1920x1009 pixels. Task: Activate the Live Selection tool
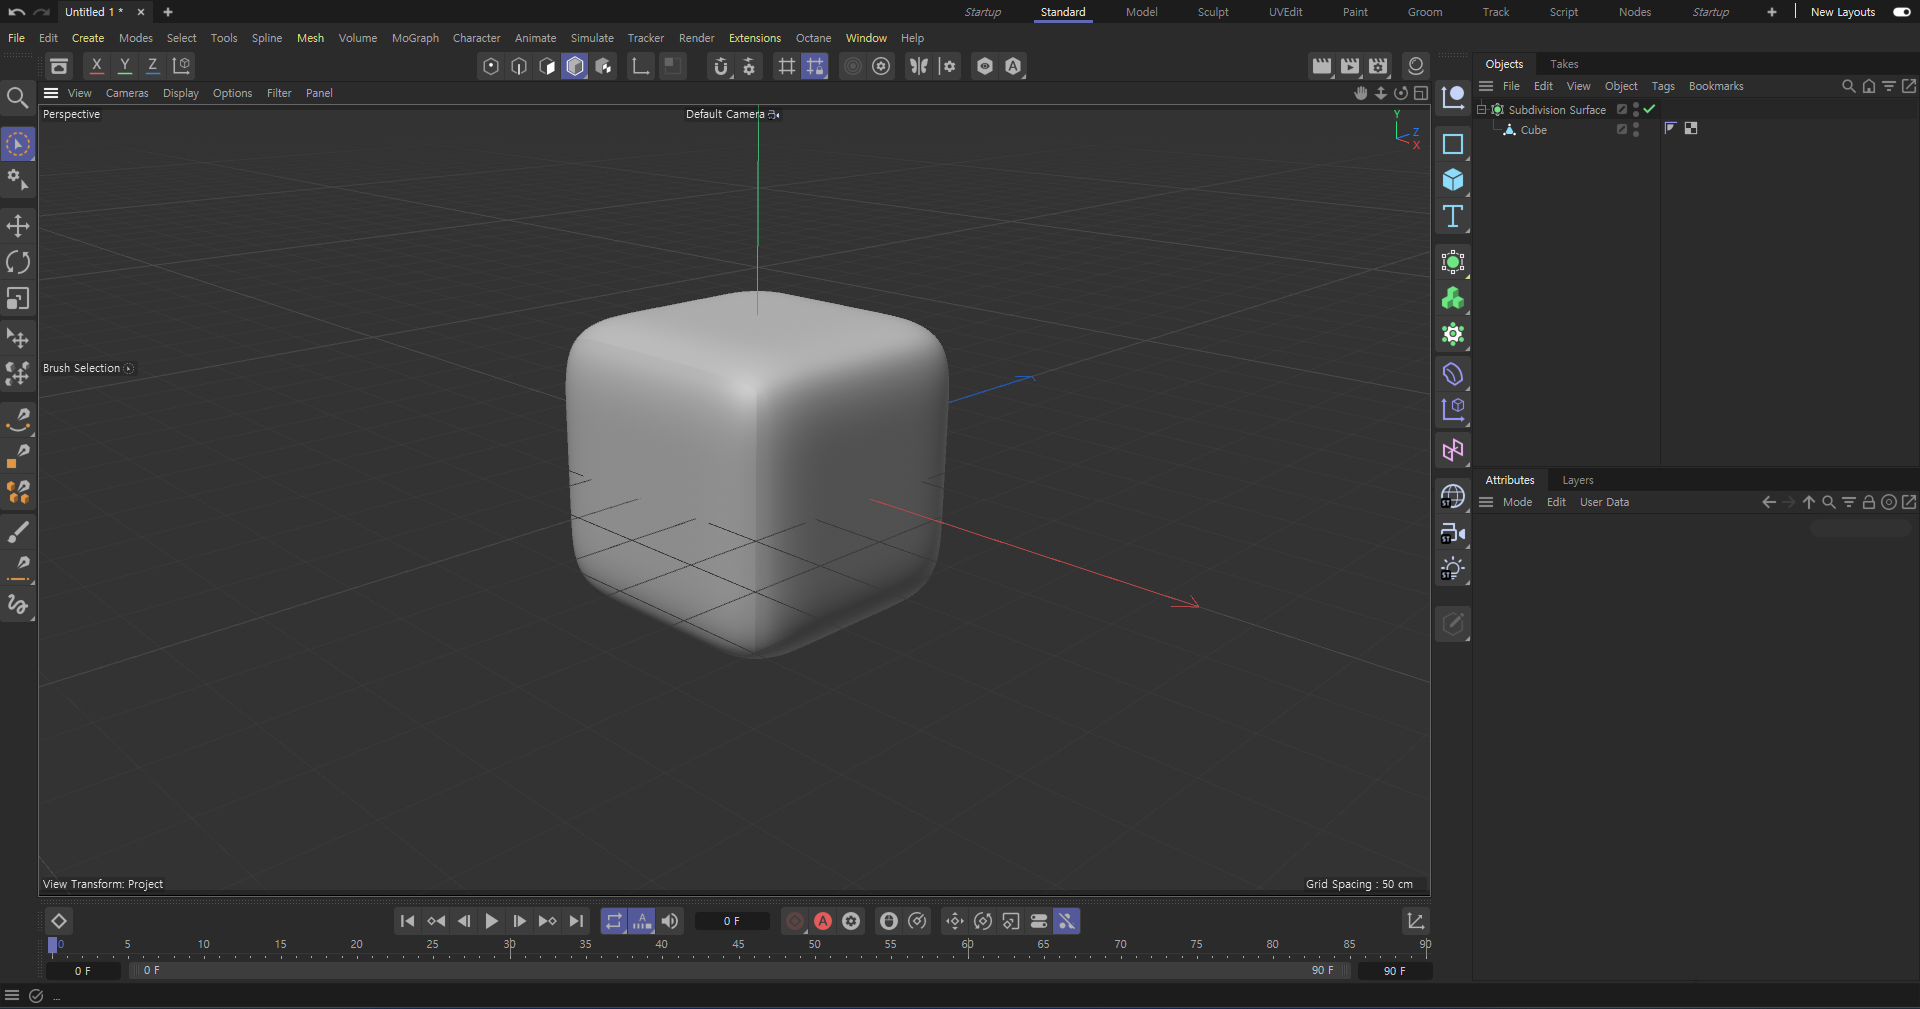pyautogui.click(x=18, y=144)
